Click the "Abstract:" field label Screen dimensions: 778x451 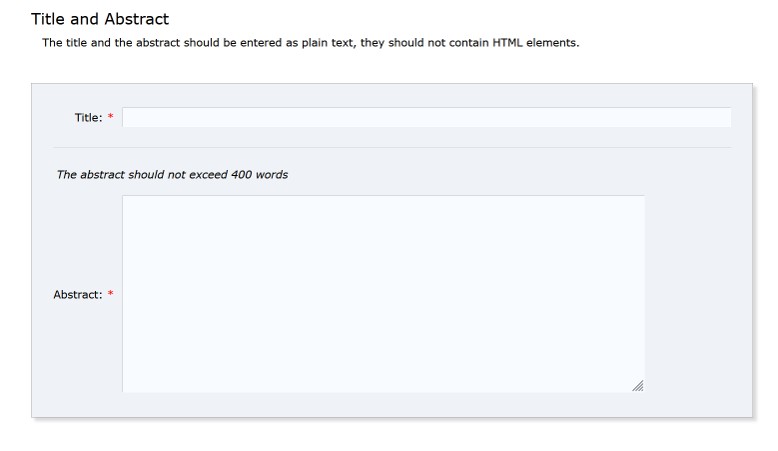(x=78, y=295)
